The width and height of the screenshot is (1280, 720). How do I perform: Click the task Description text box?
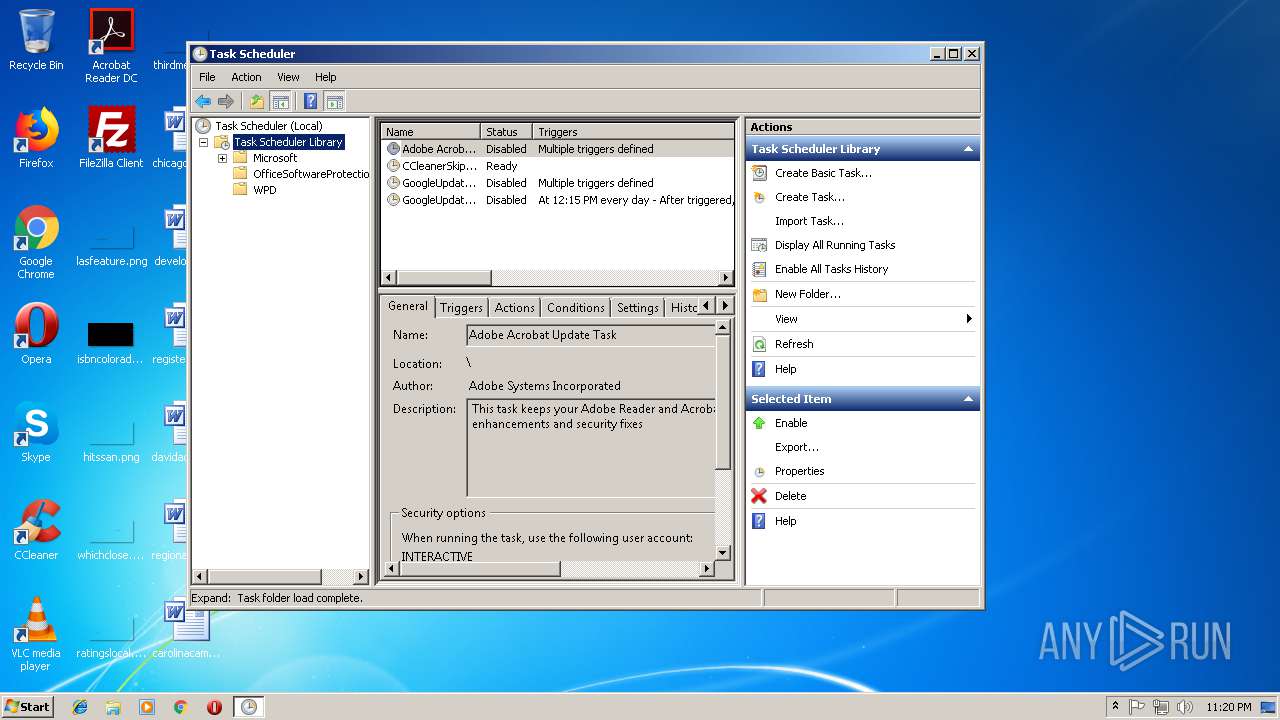point(591,448)
